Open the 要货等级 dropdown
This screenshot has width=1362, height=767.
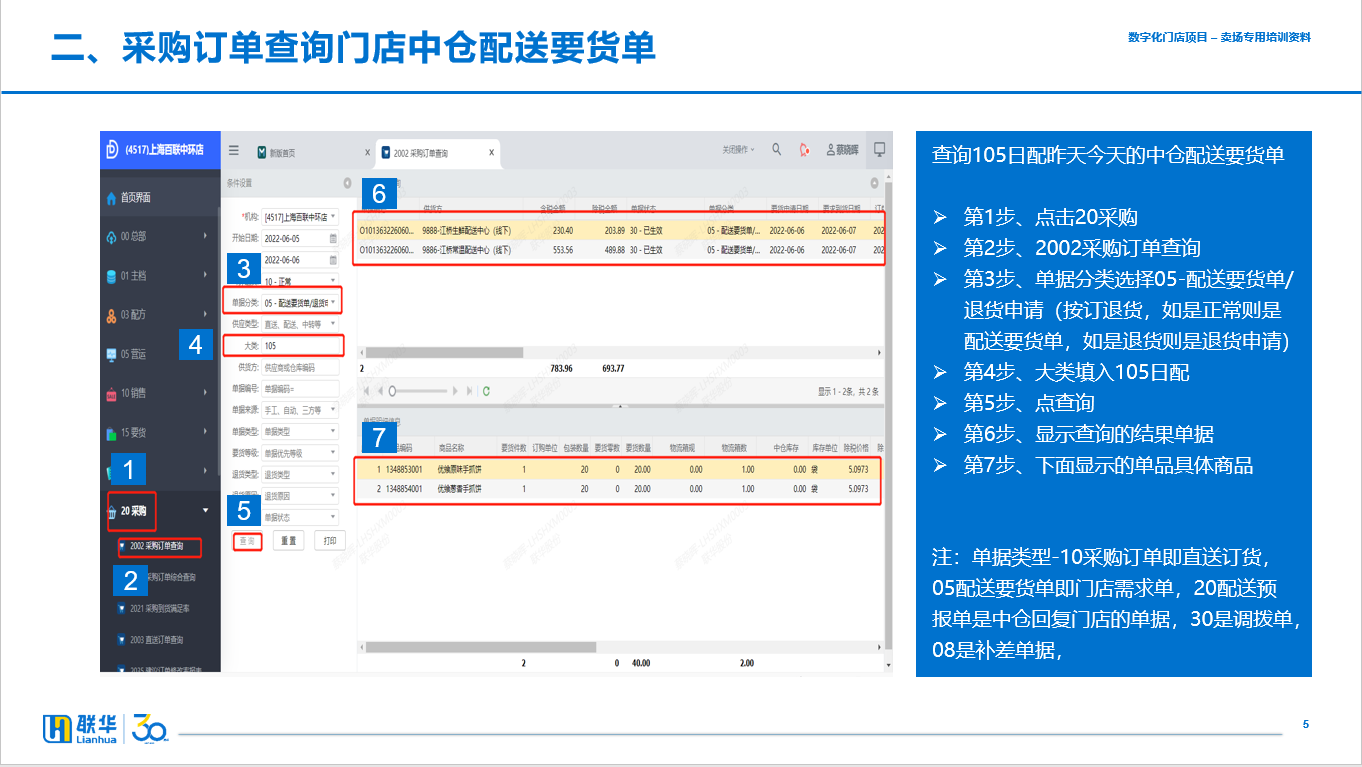click(300, 452)
